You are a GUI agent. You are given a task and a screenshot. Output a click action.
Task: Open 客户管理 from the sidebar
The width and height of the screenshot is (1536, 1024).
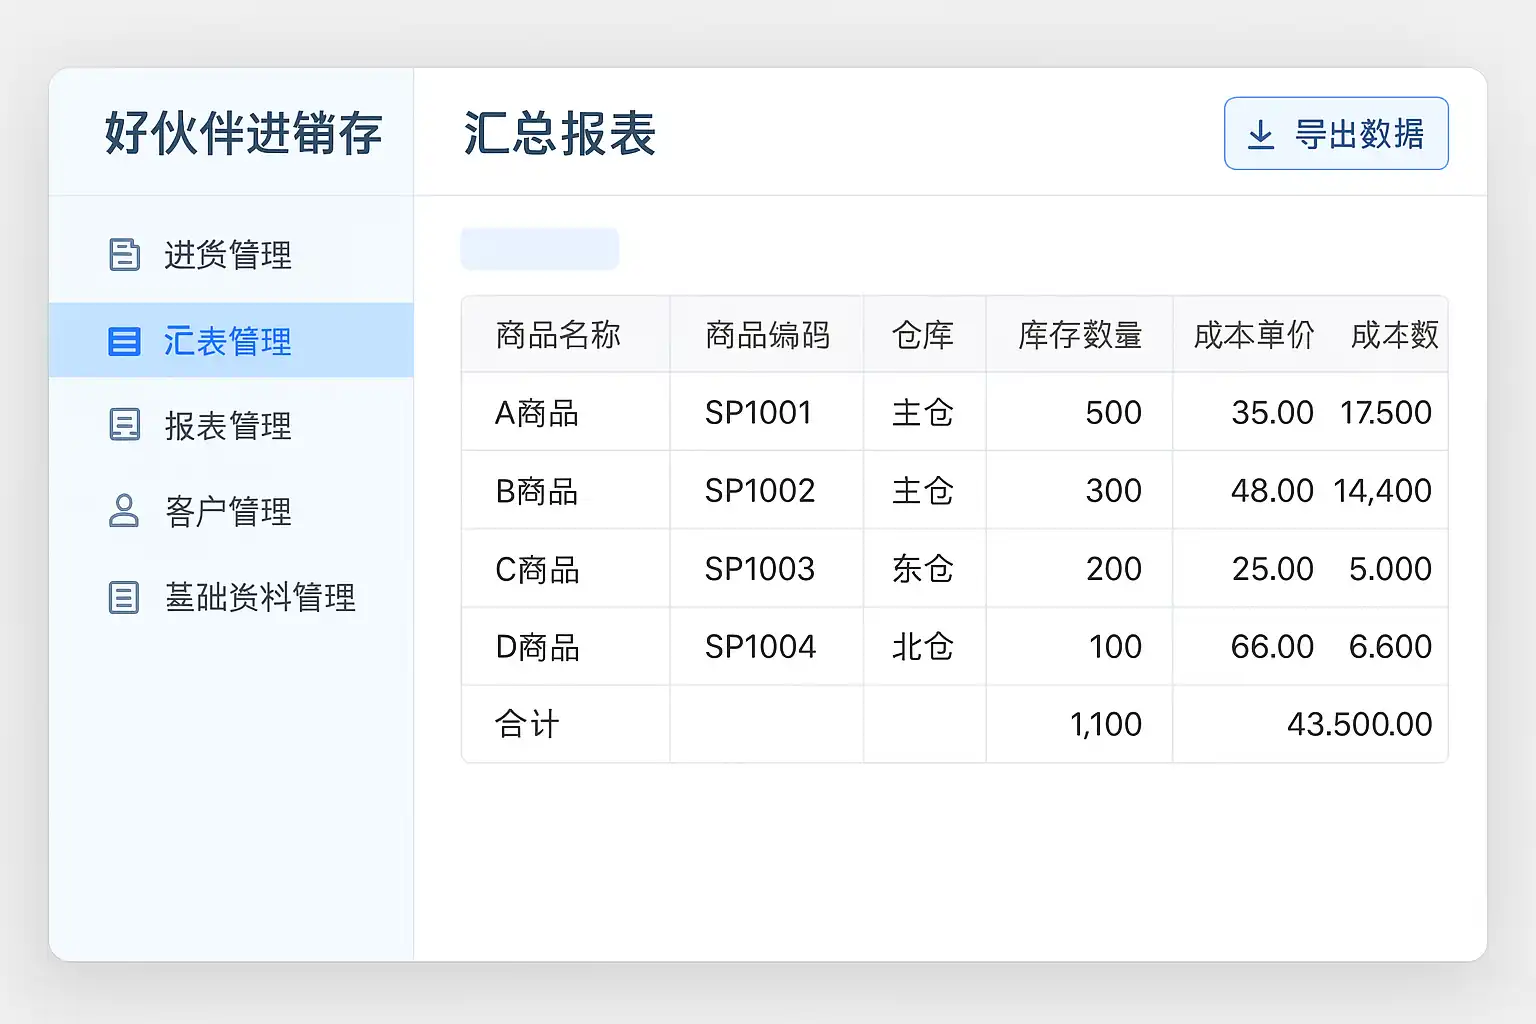[228, 512]
